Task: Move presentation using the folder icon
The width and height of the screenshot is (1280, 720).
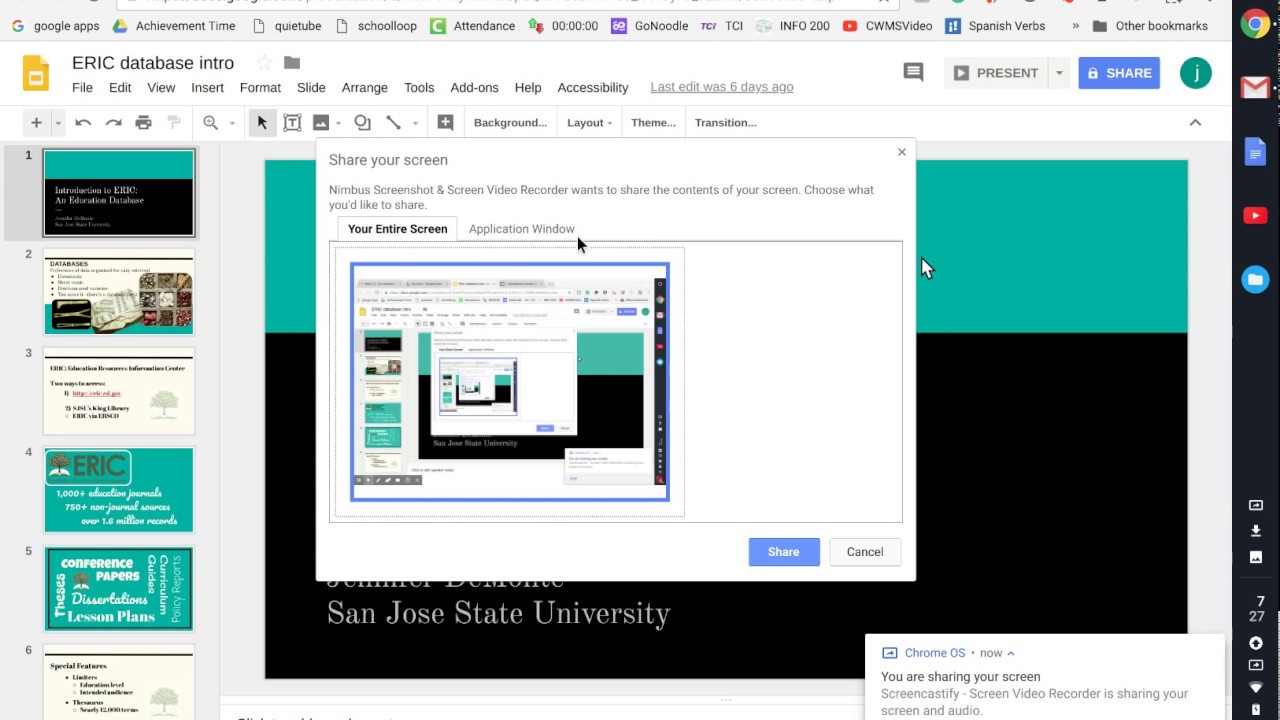Action: click(x=292, y=63)
